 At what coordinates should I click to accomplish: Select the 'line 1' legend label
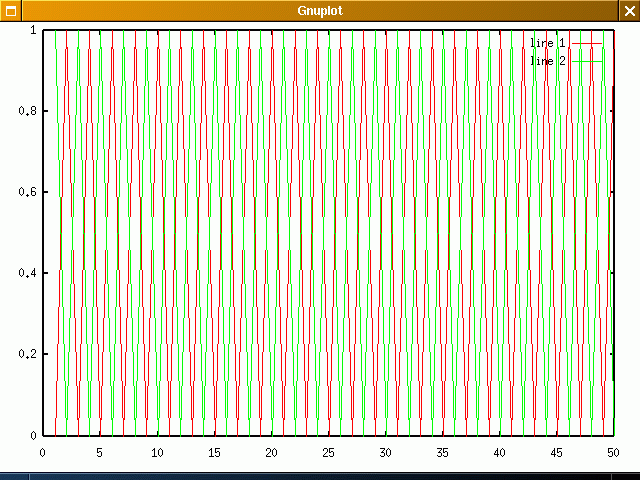[x=548, y=43]
